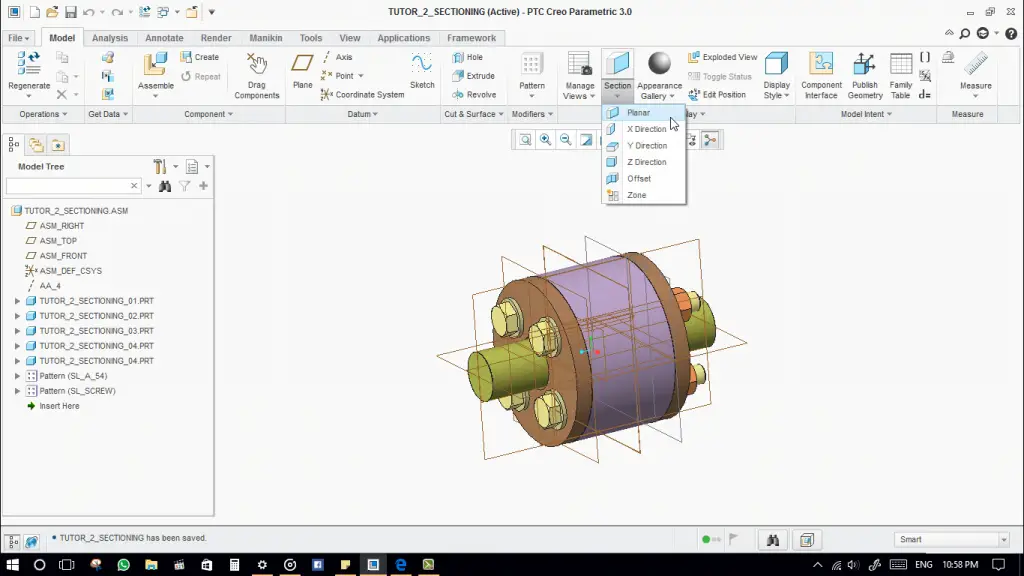Choose X Direction from Section menu

pos(646,129)
